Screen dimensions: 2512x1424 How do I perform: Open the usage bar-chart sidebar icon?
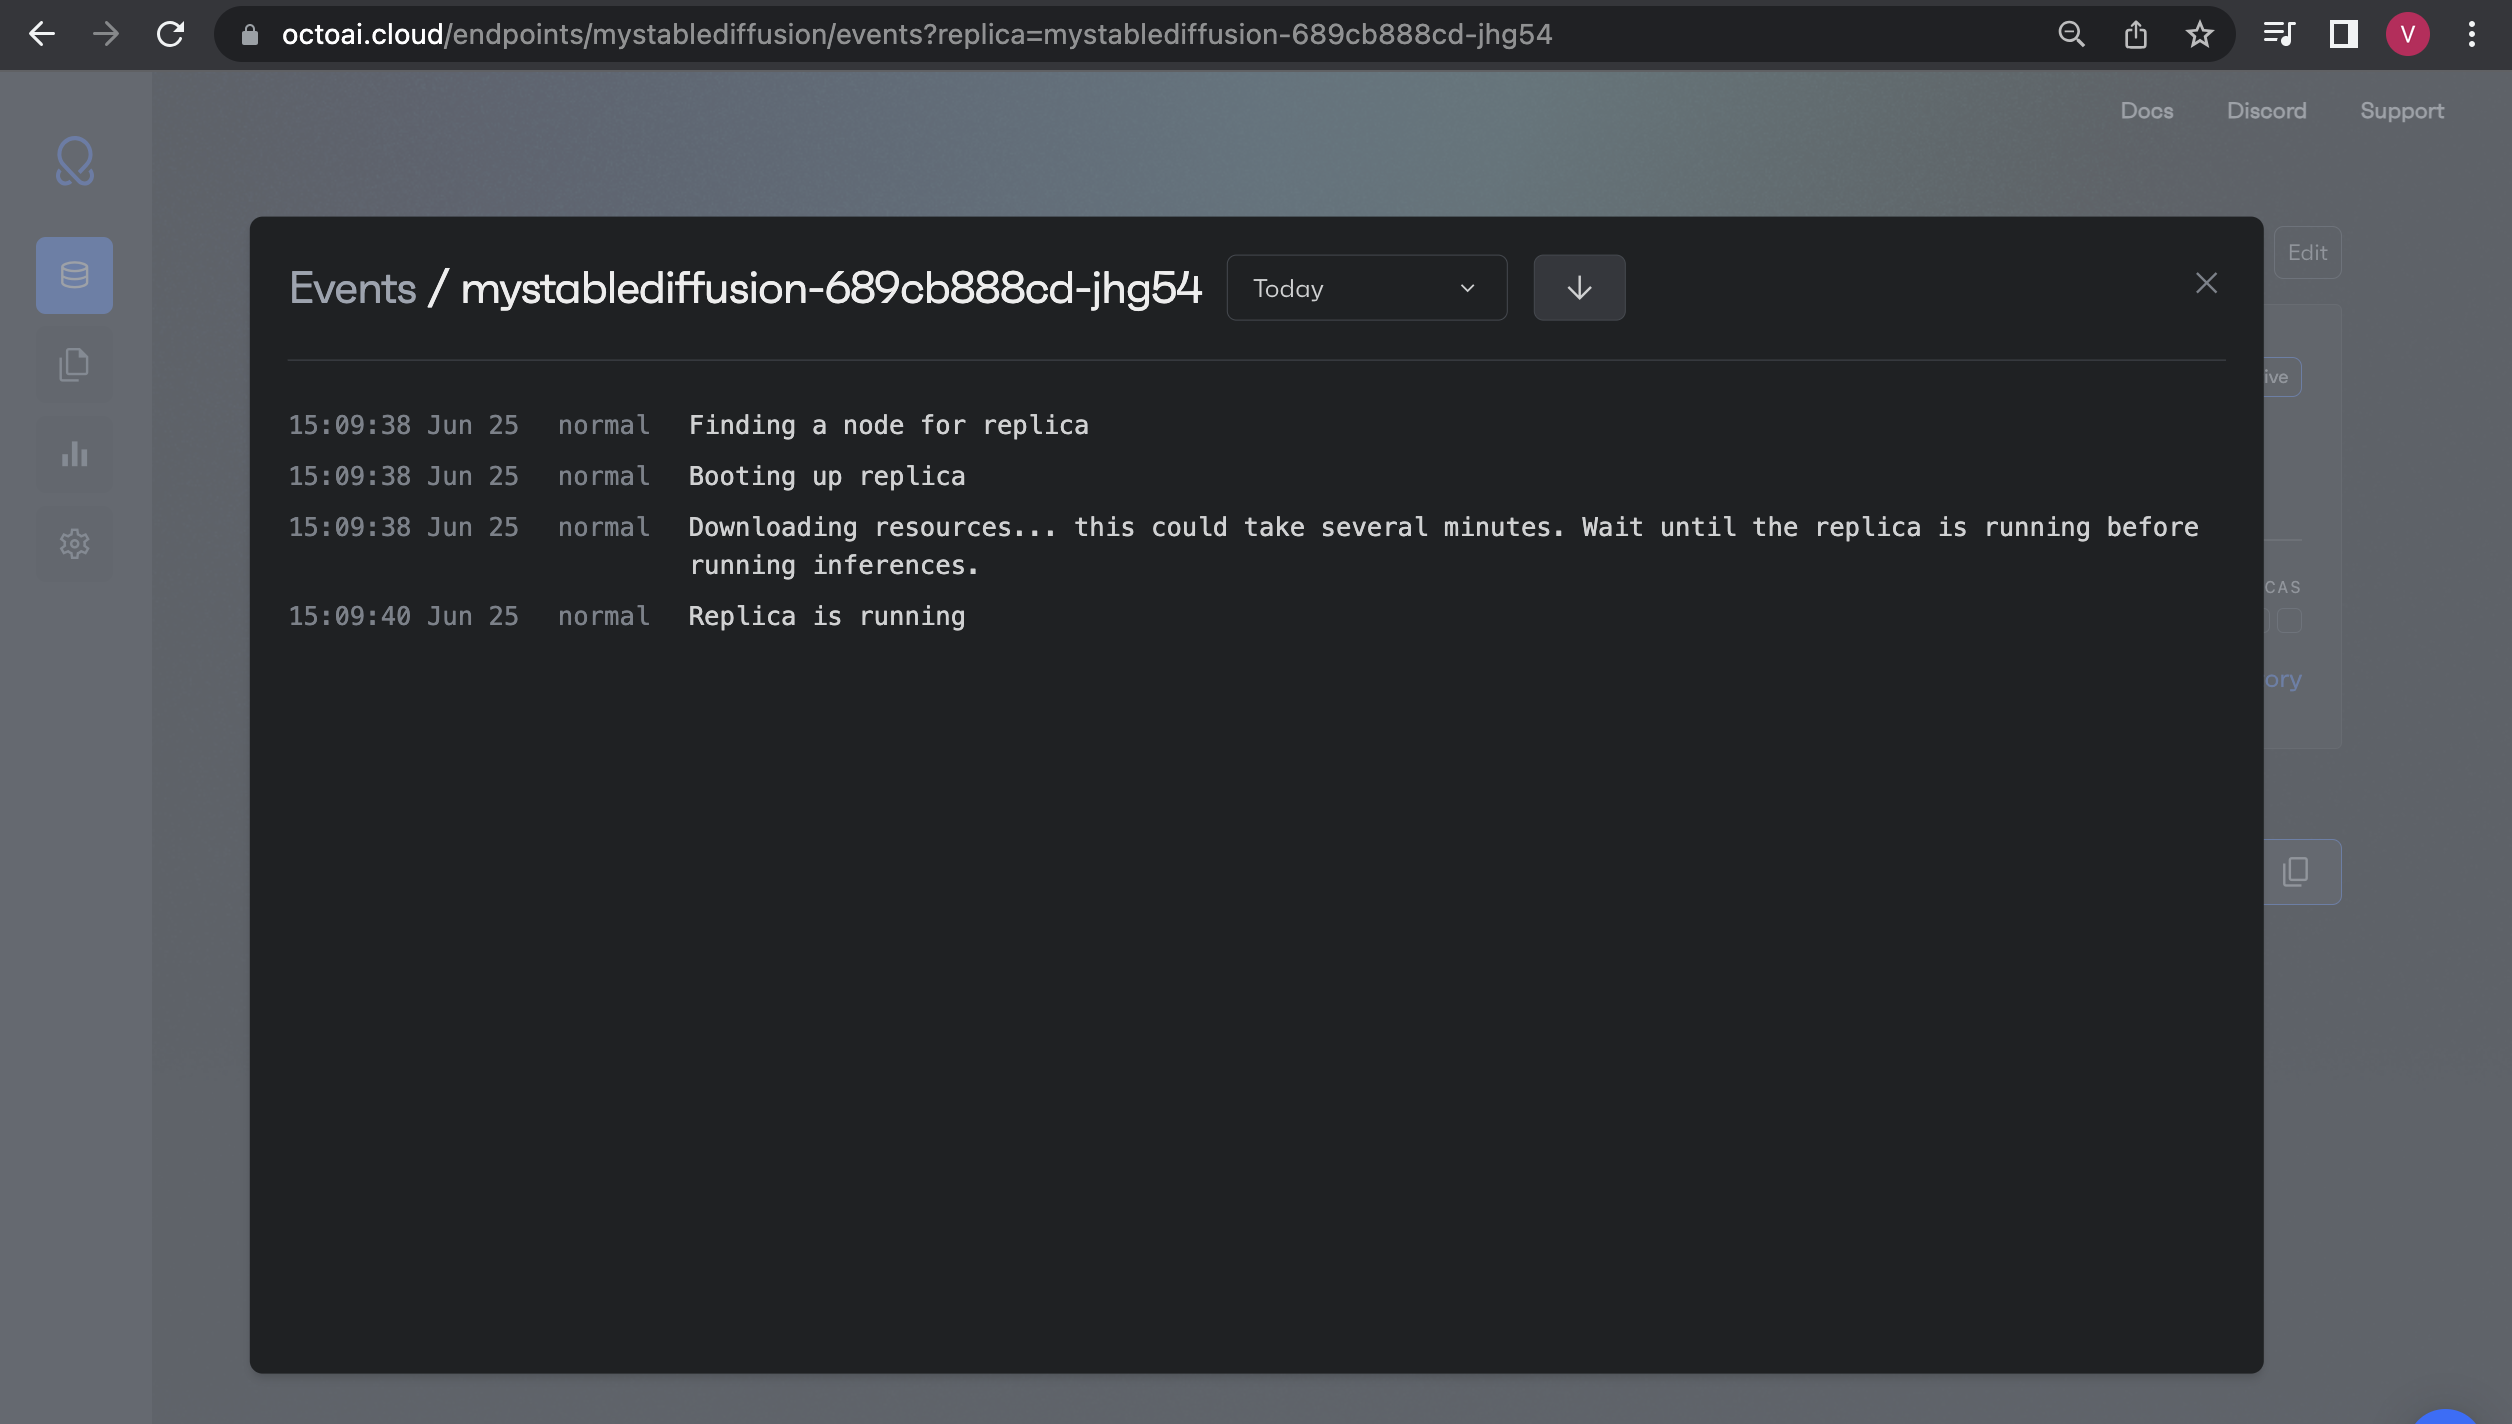75,454
